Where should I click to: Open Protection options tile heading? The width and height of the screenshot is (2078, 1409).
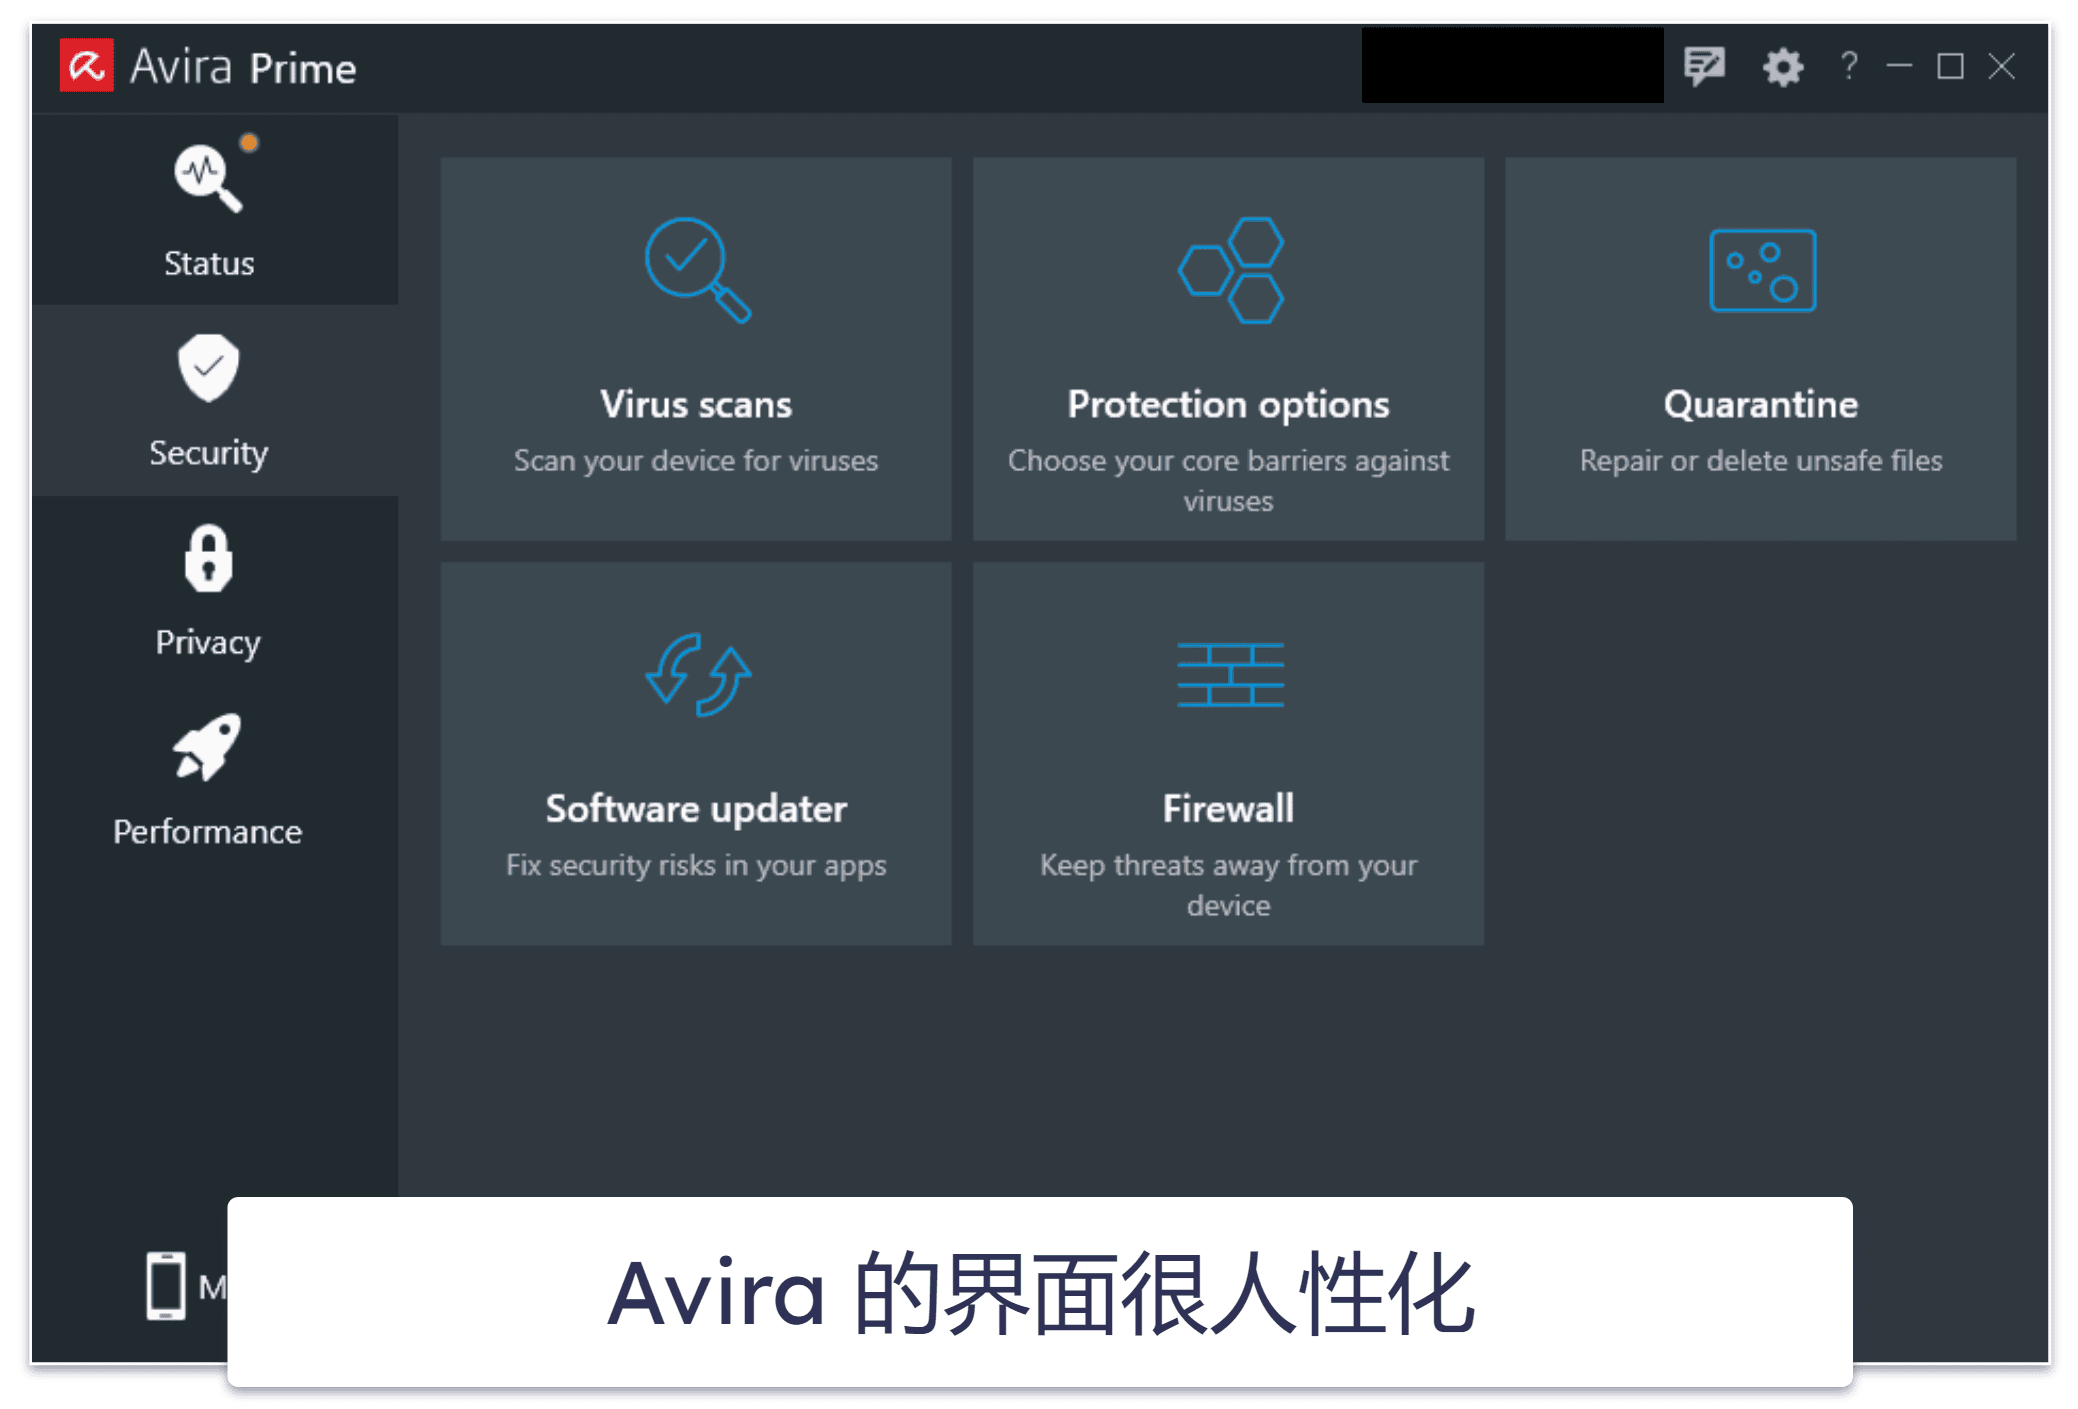[x=1228, y=405]
